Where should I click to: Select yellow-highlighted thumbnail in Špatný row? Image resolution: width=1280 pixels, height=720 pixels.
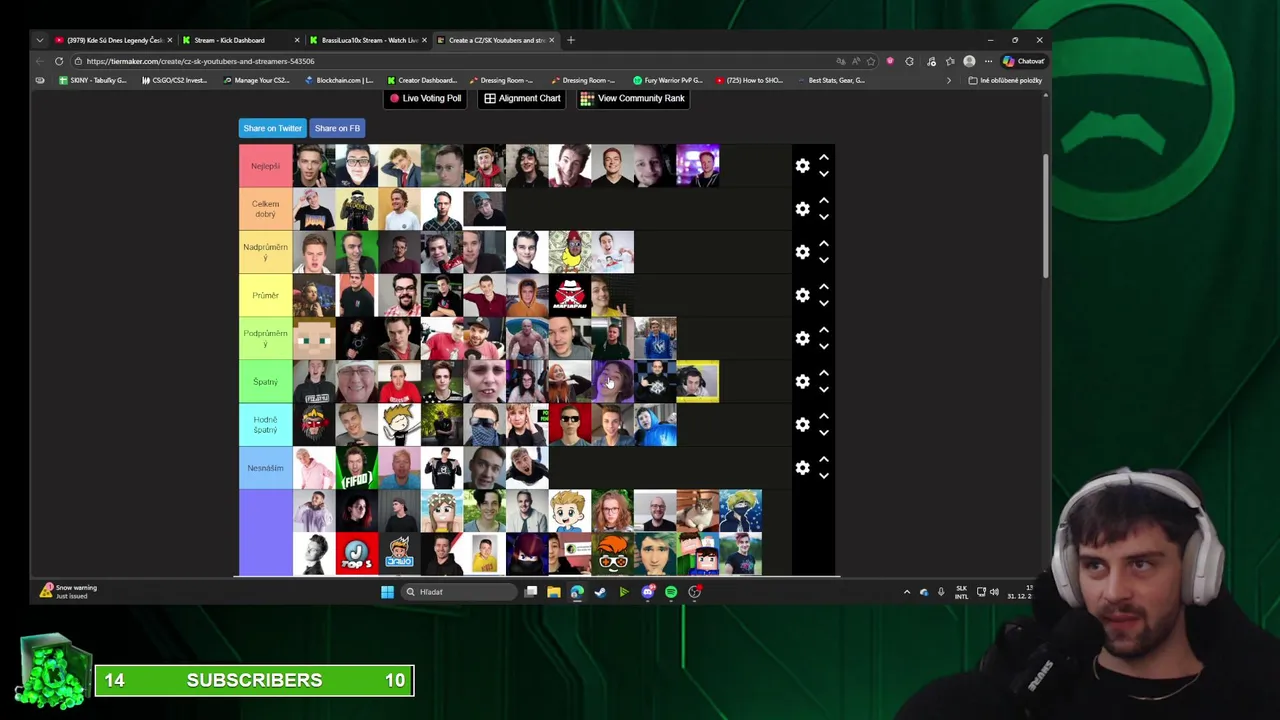click(x=698, y=381)
